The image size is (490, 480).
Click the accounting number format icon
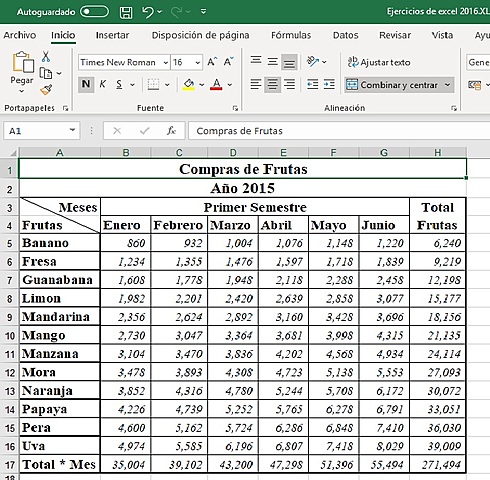tap(474, 85)
